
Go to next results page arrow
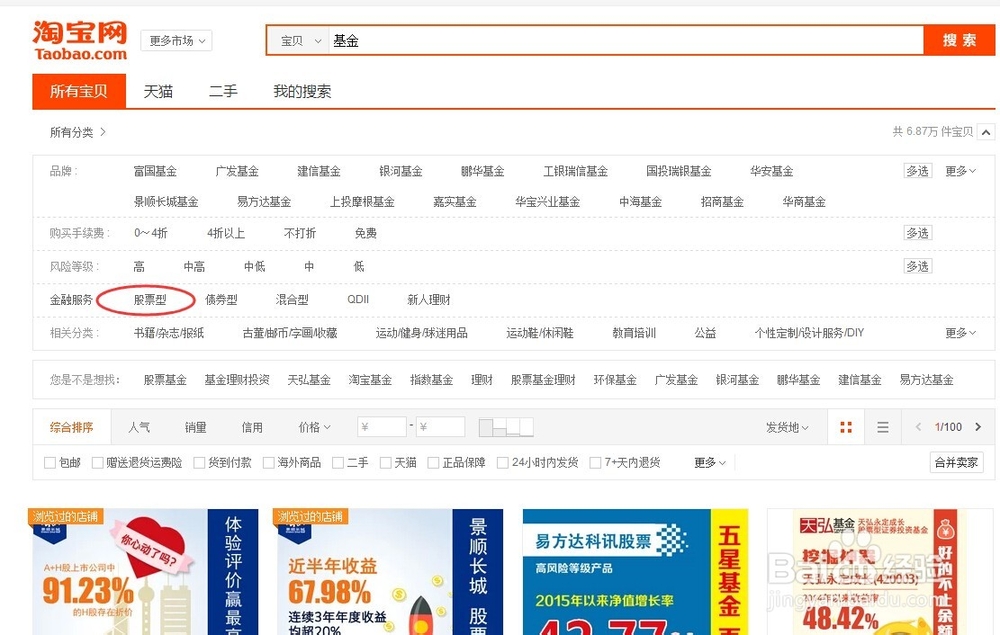pyautogui.click(x=978, y=427)
